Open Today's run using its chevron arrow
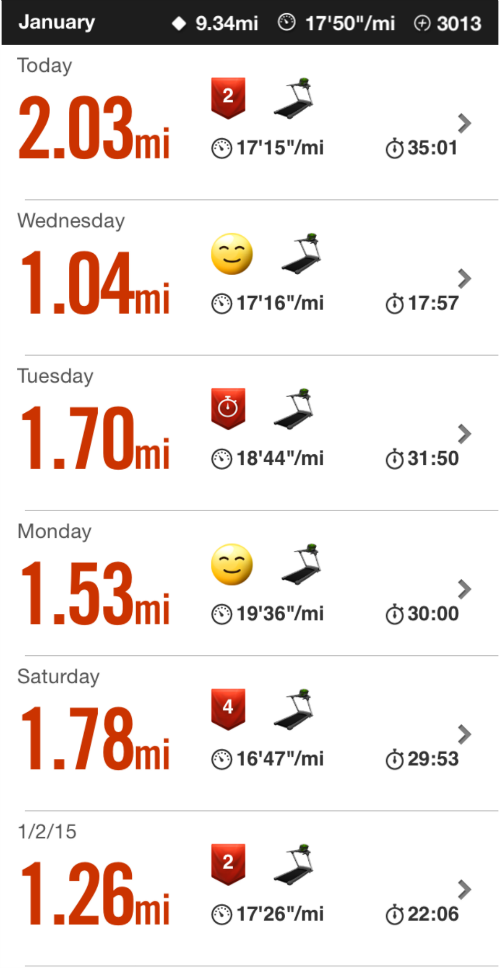The image size is (500, 968). 465,123
